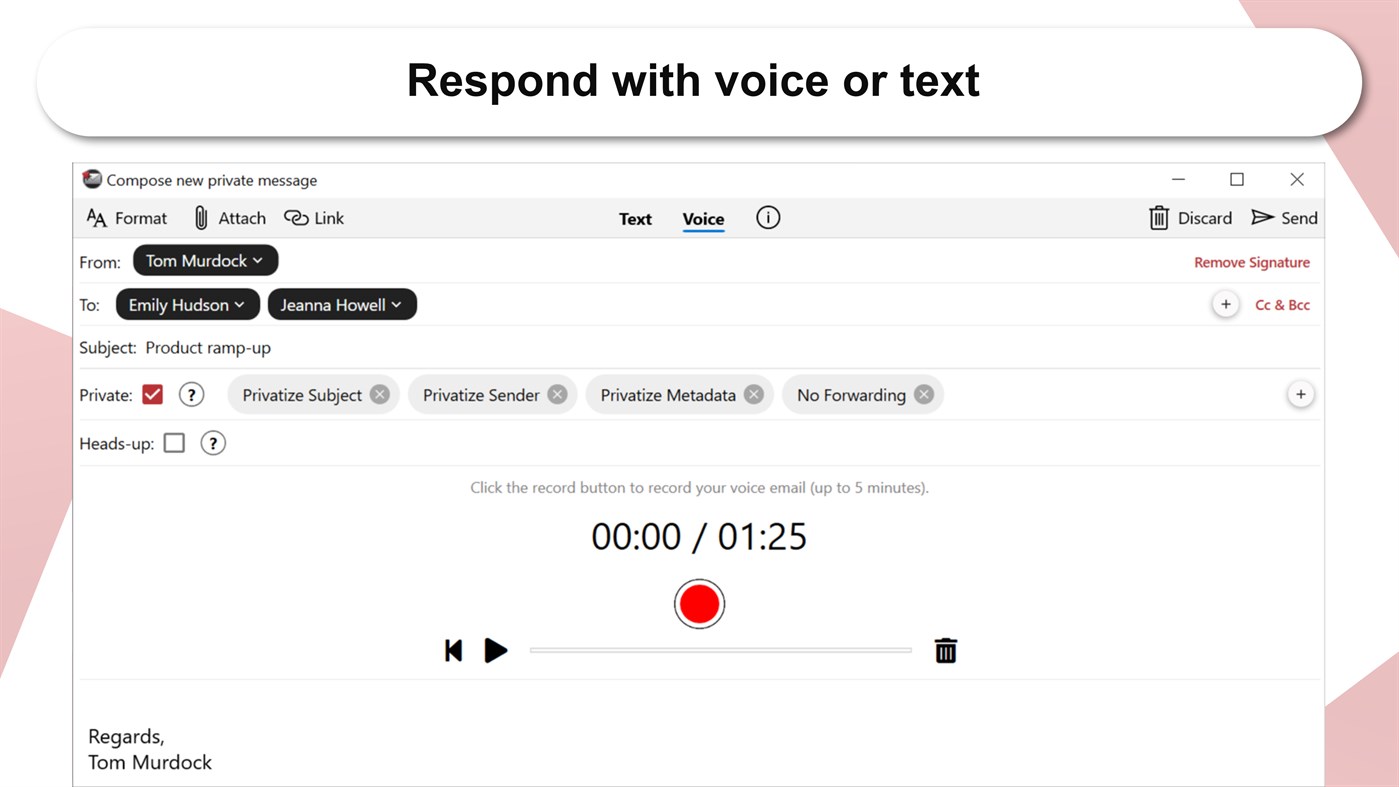
Task: Click the voice playback progress bar
Action: (721, 650)
